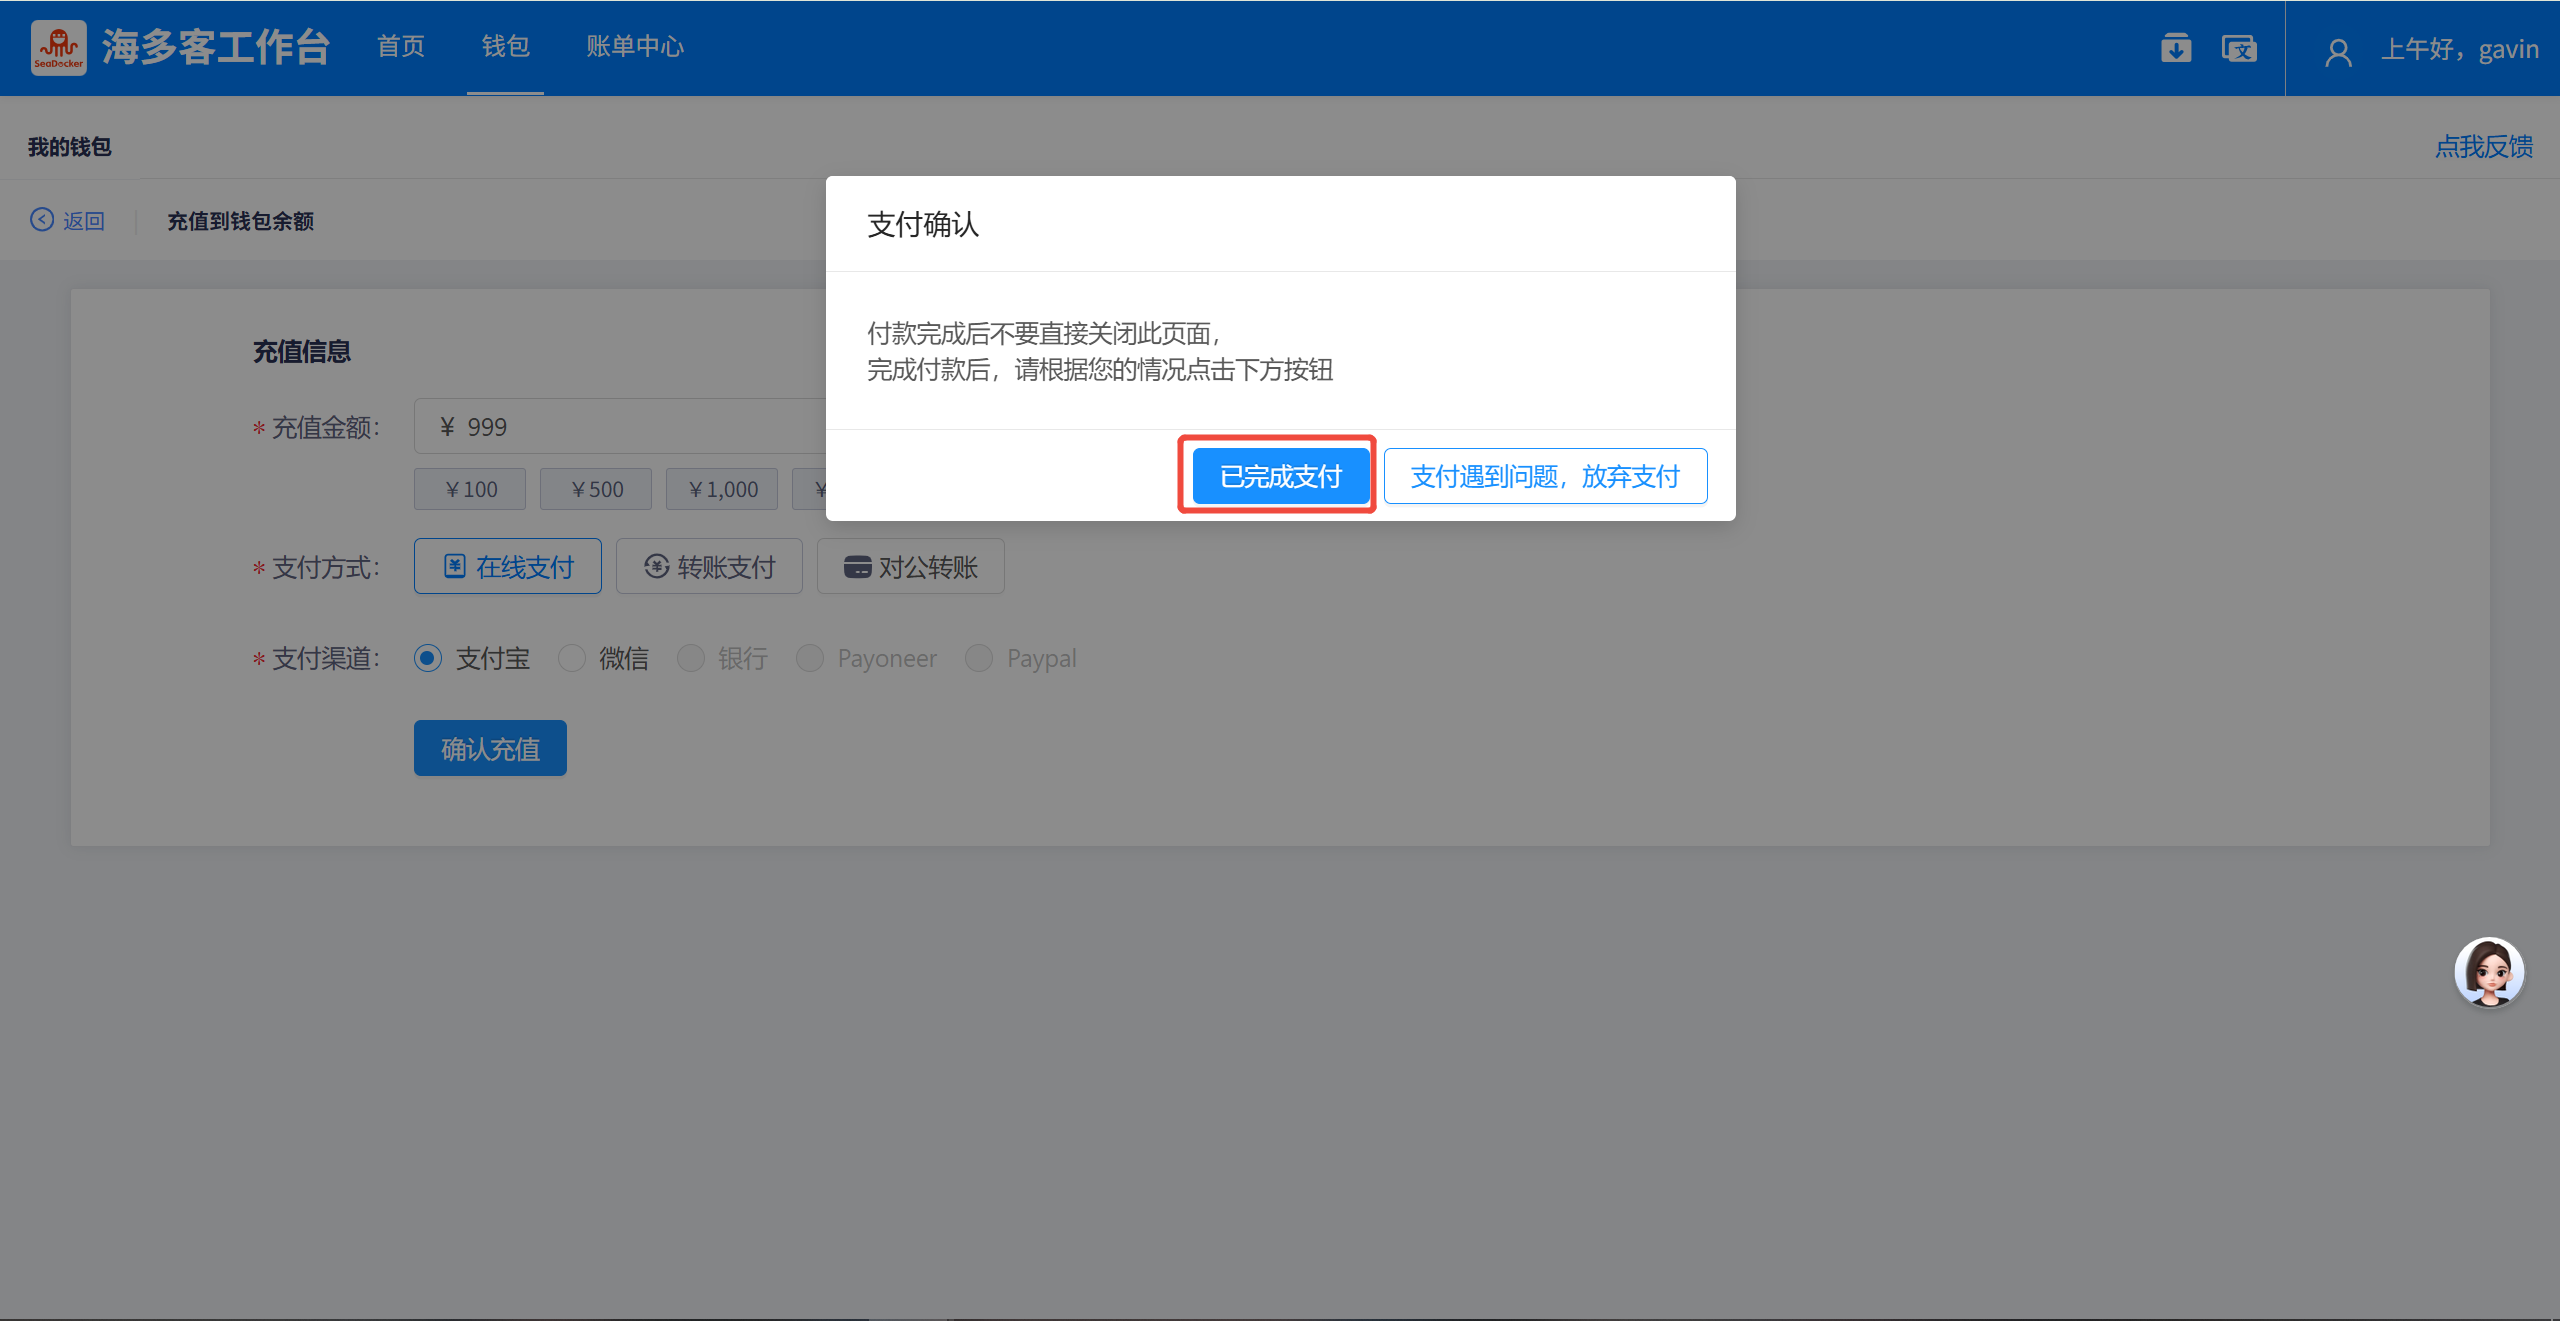Click the back arrow circle icon

click(x=42, y=220)
